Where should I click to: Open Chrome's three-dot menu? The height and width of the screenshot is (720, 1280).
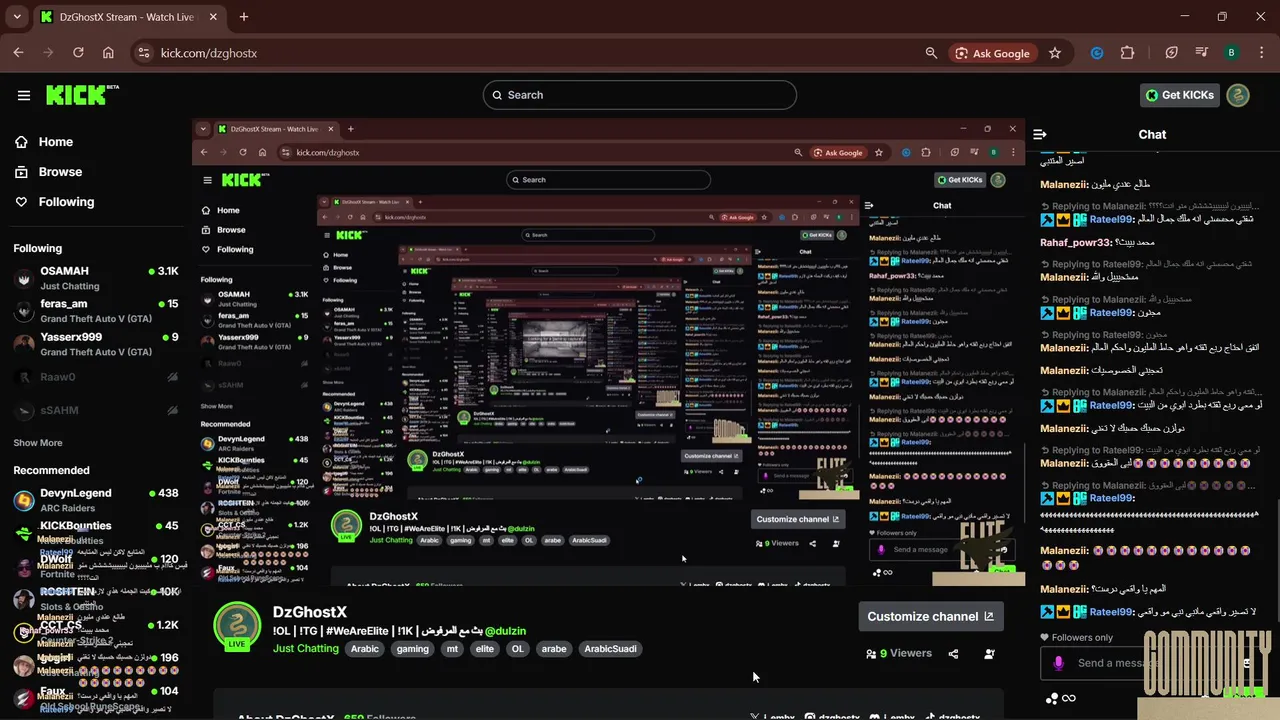[x=1261, y=53]
